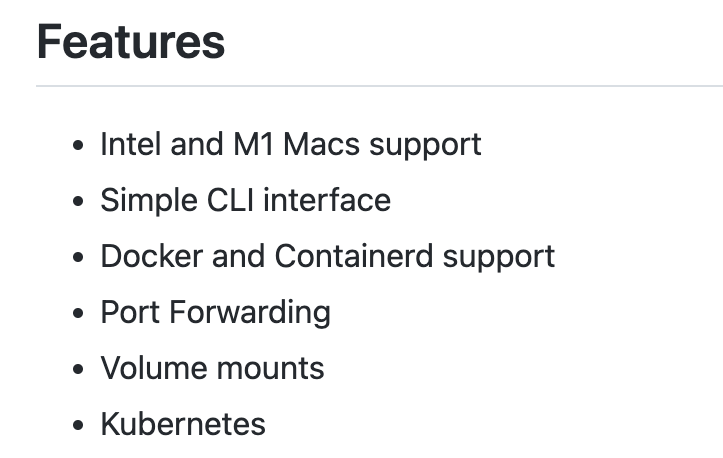Screen dimensions: 723x458
Task: Click the Port Forwarding list item
Action: 215,312
